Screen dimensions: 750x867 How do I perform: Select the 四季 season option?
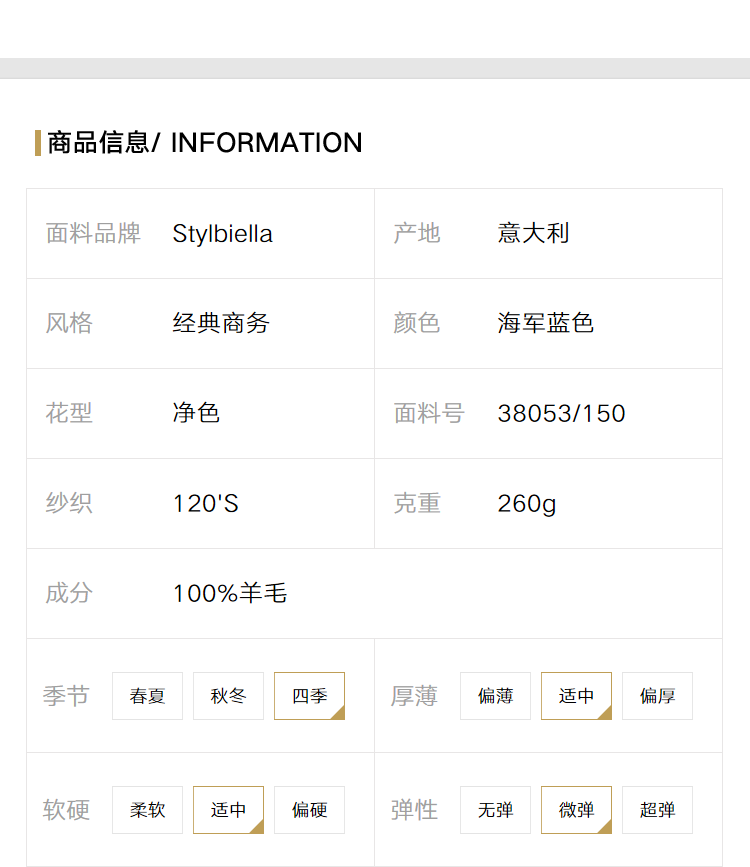[x=309, y=696]
